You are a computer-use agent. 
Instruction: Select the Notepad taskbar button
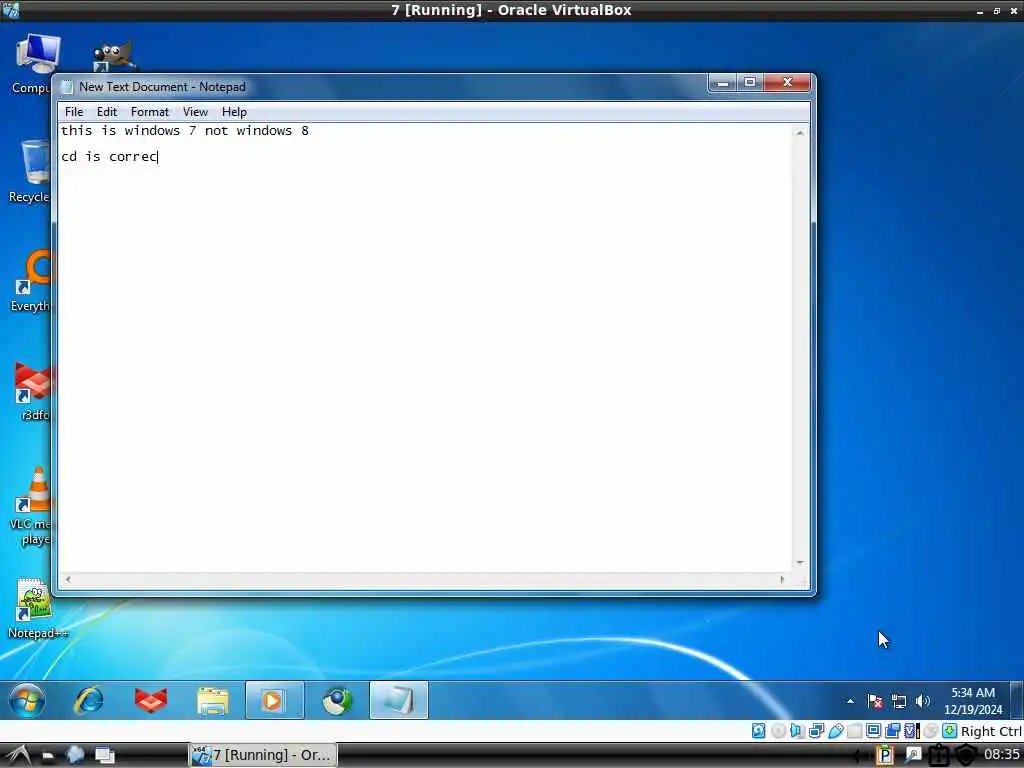pos(398,700)
